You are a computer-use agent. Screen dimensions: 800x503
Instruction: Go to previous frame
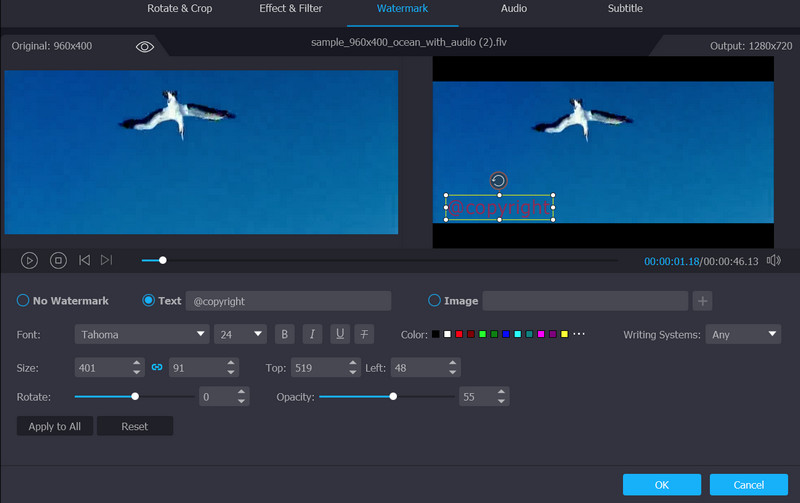click(x=84, y=260)
